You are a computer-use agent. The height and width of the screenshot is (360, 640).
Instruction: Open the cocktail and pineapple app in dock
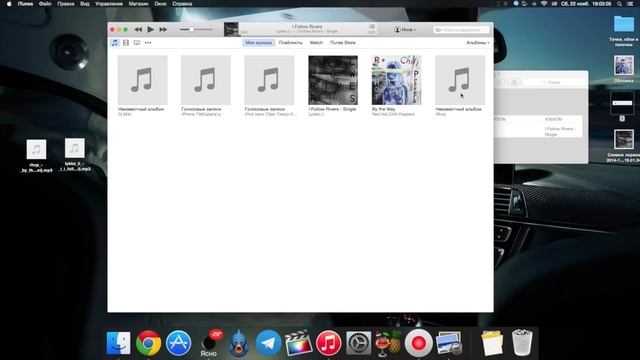tap(389, 342)
